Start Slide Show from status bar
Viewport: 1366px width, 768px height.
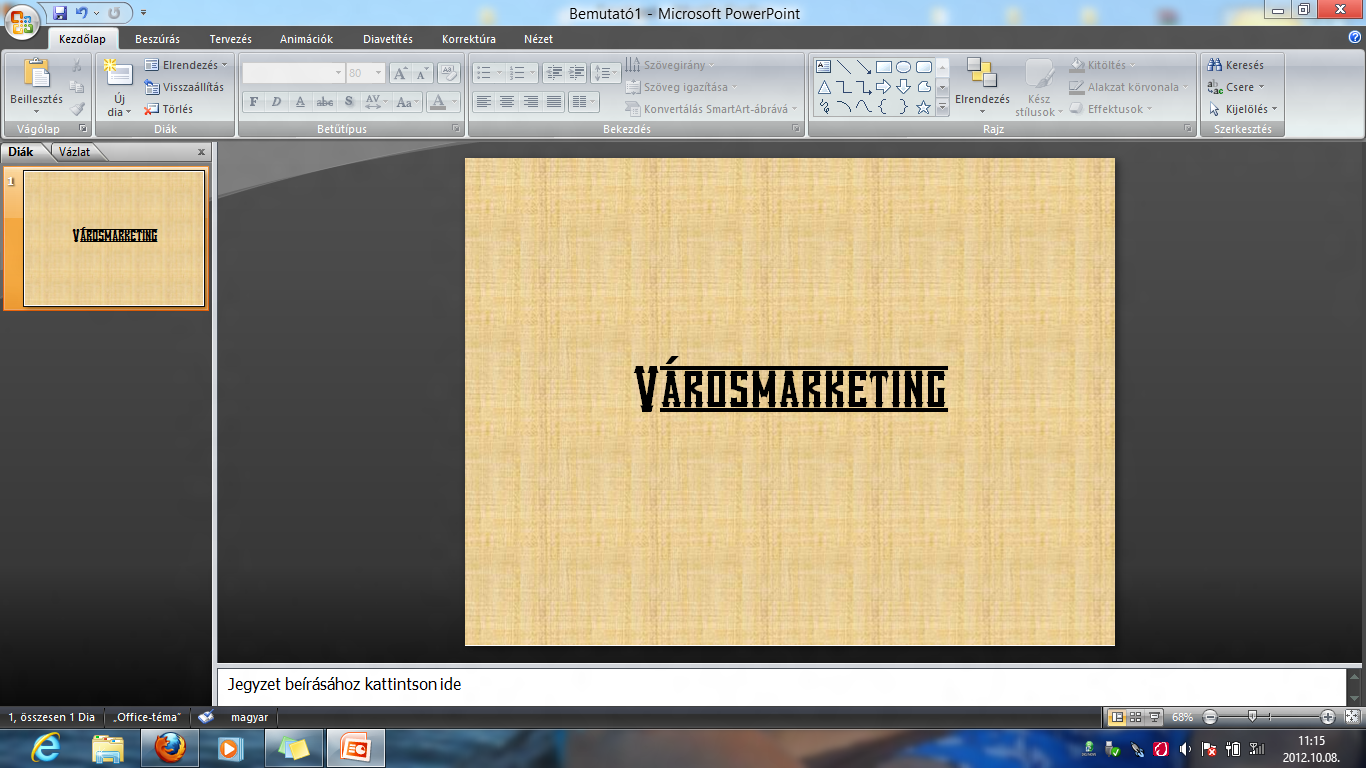(1155, 717)
